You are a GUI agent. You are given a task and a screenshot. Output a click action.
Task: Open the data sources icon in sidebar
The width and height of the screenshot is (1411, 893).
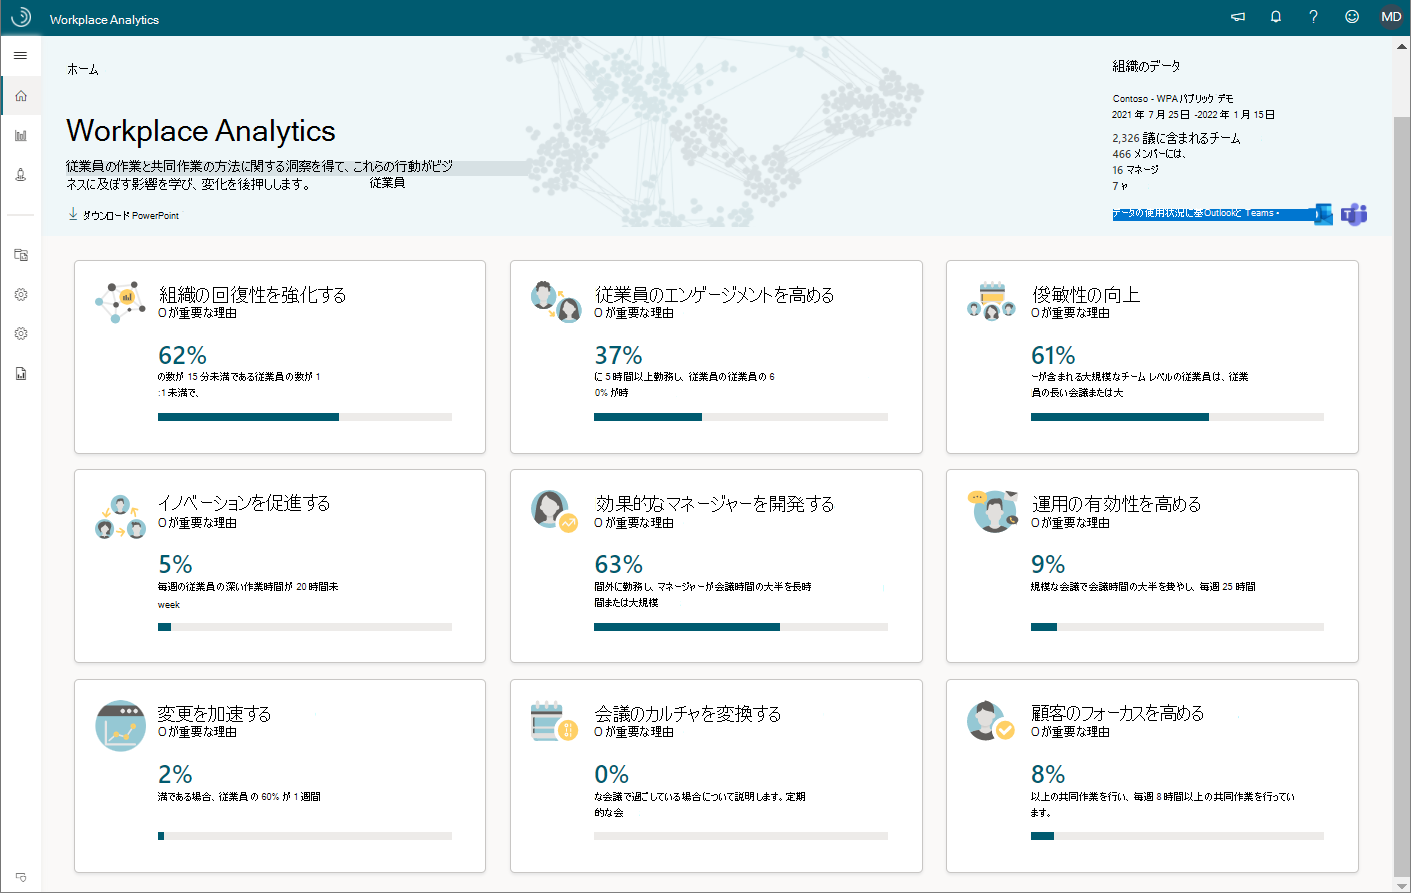[21, 255]
